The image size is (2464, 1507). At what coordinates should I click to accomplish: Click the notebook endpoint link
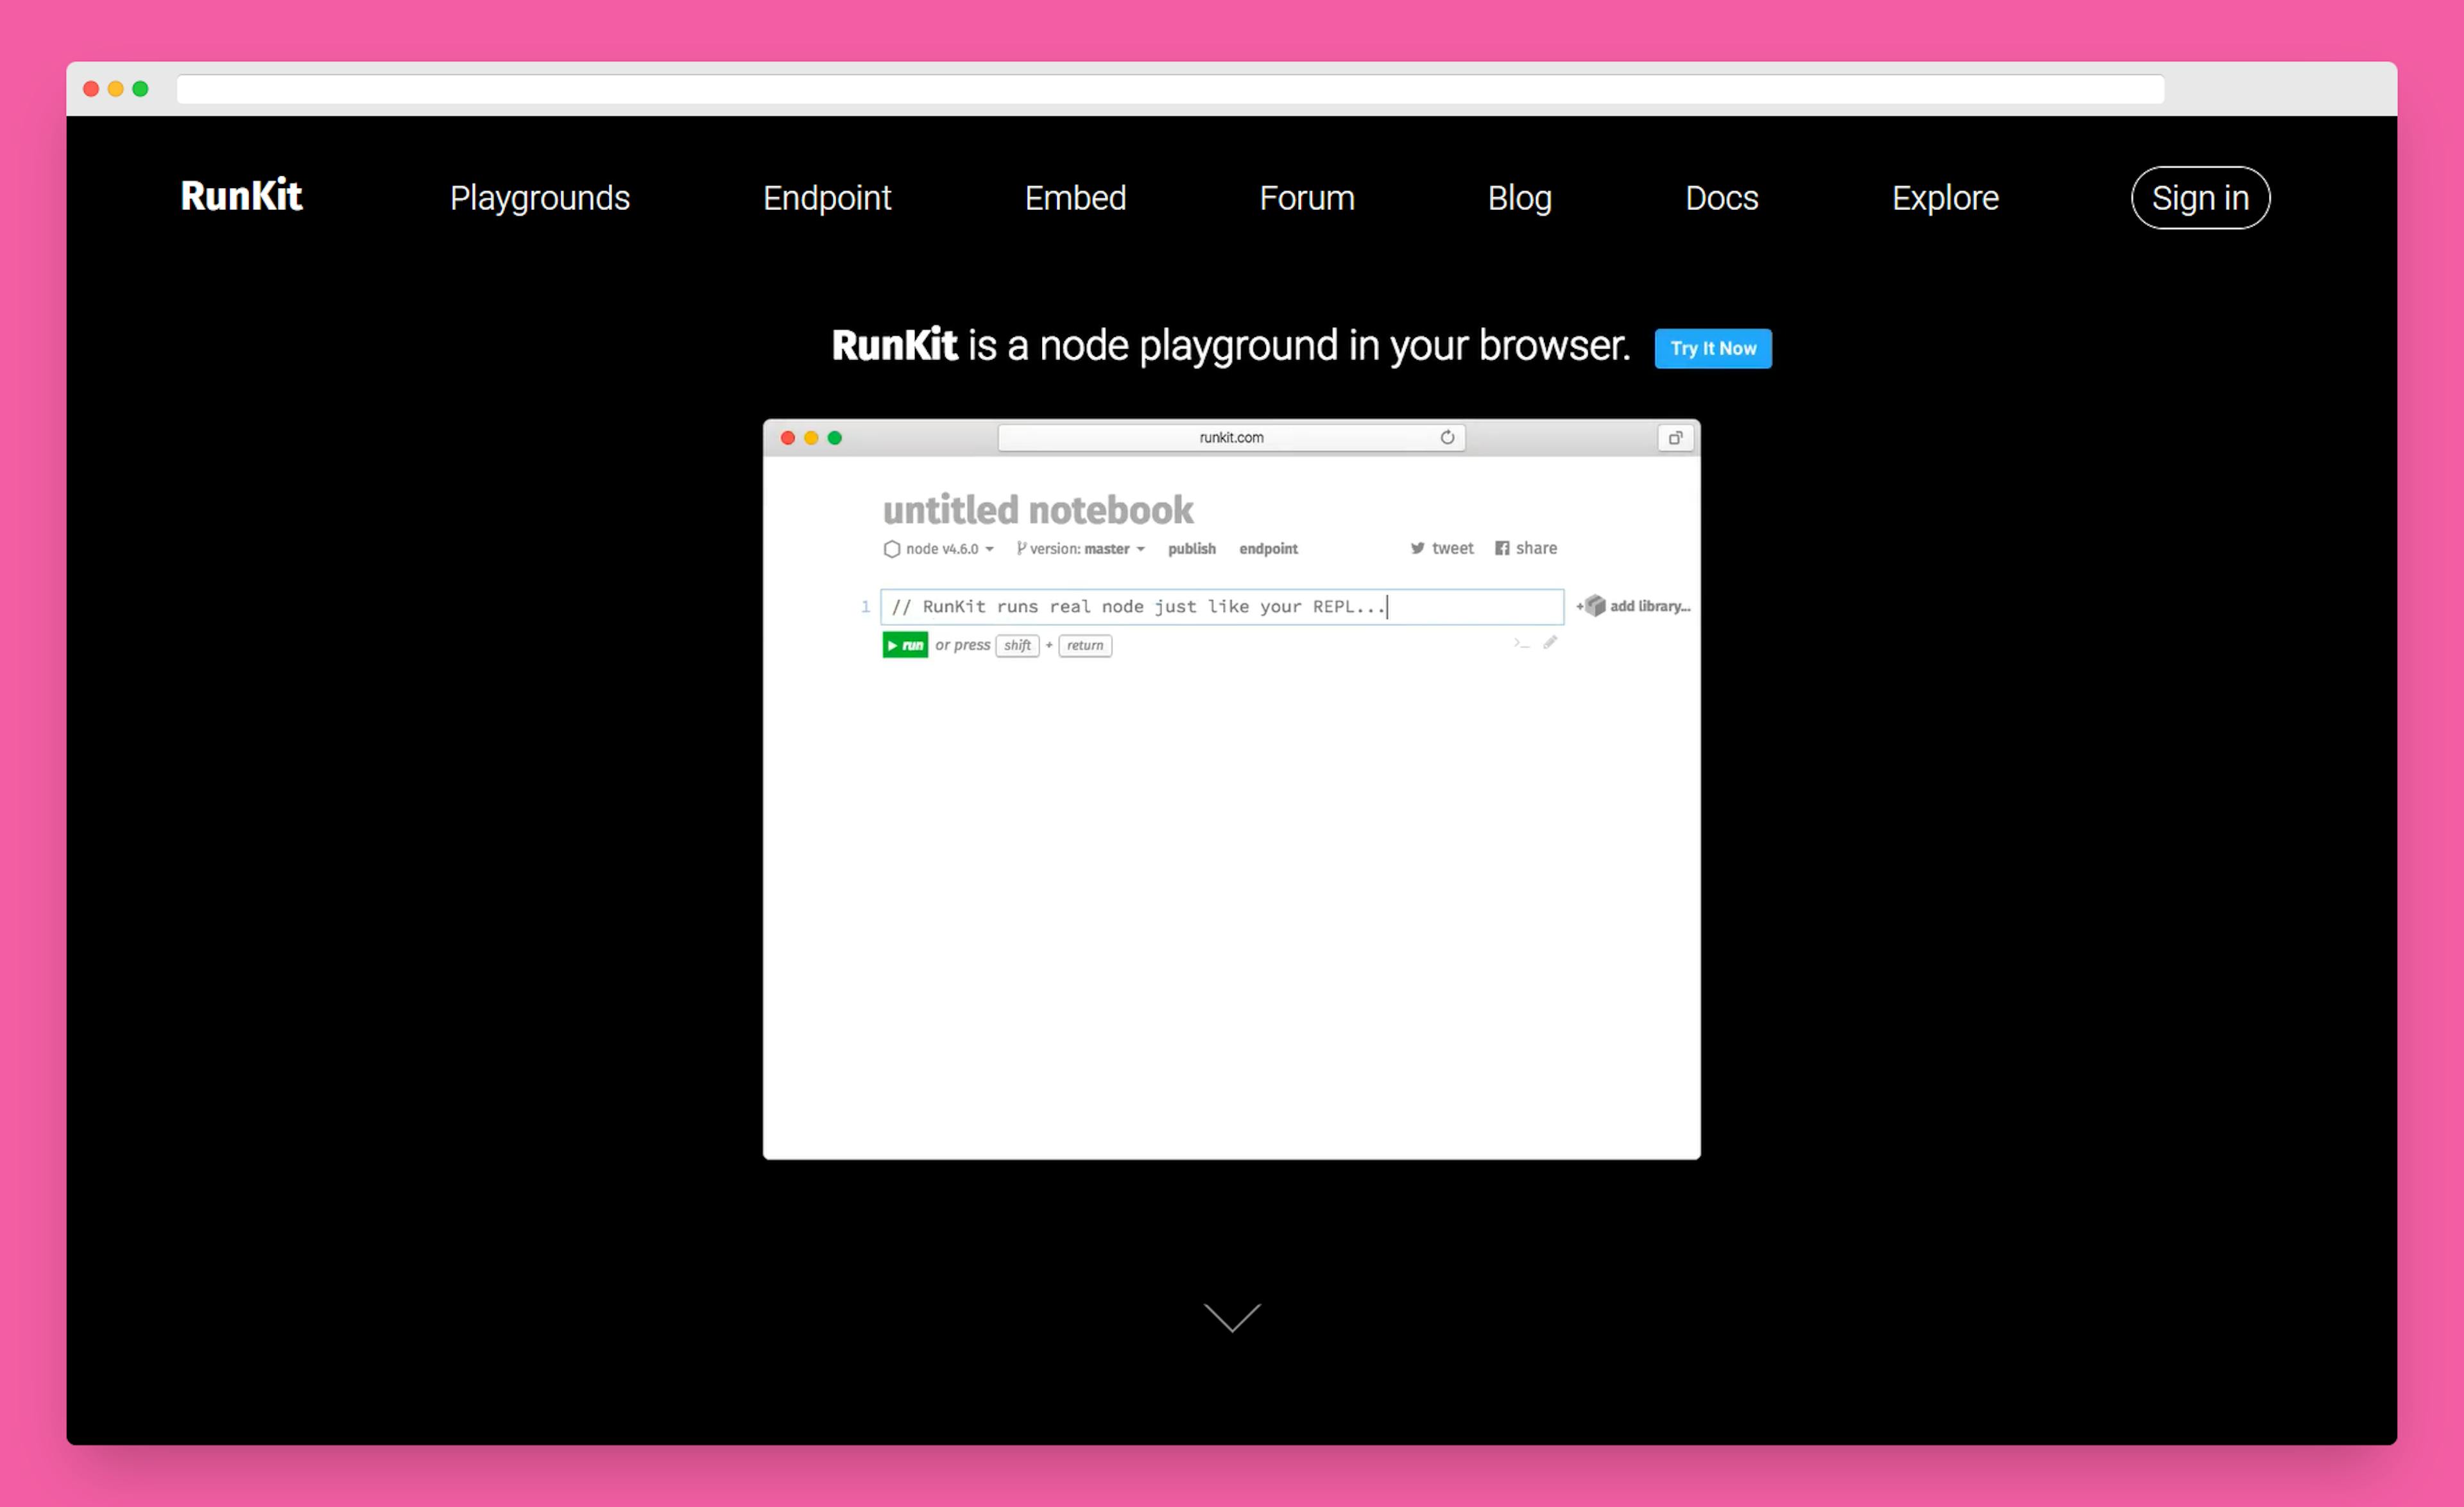pyautogui.click(x=1268, y=549)
